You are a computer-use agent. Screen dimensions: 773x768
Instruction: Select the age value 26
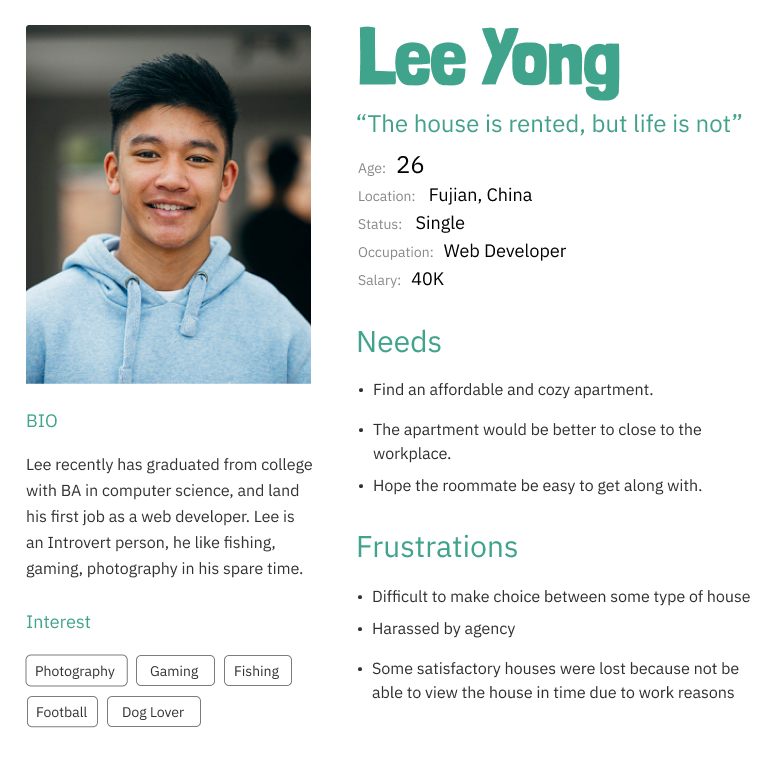(x=410, y=165)
